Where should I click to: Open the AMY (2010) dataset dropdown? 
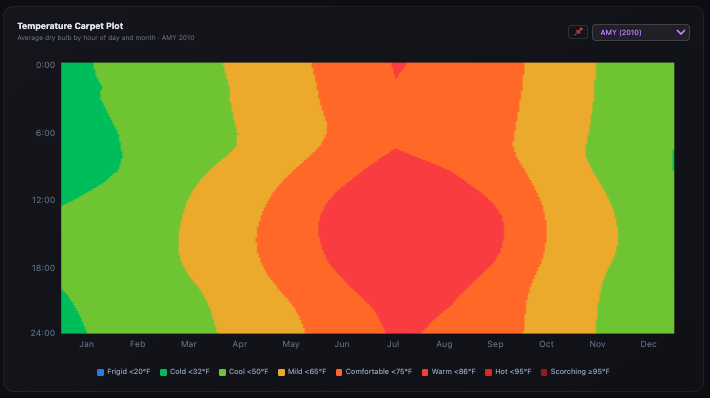641,33
